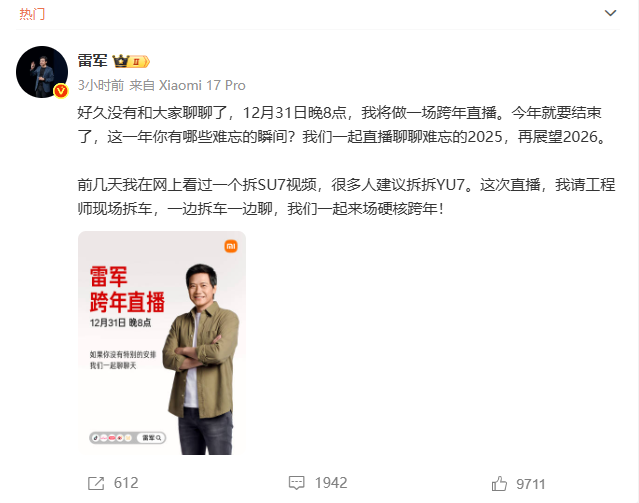The height and width of the screenshot is (503, 639).
Task: Click the orange Mi logo on poster
Action: point(231,246)
